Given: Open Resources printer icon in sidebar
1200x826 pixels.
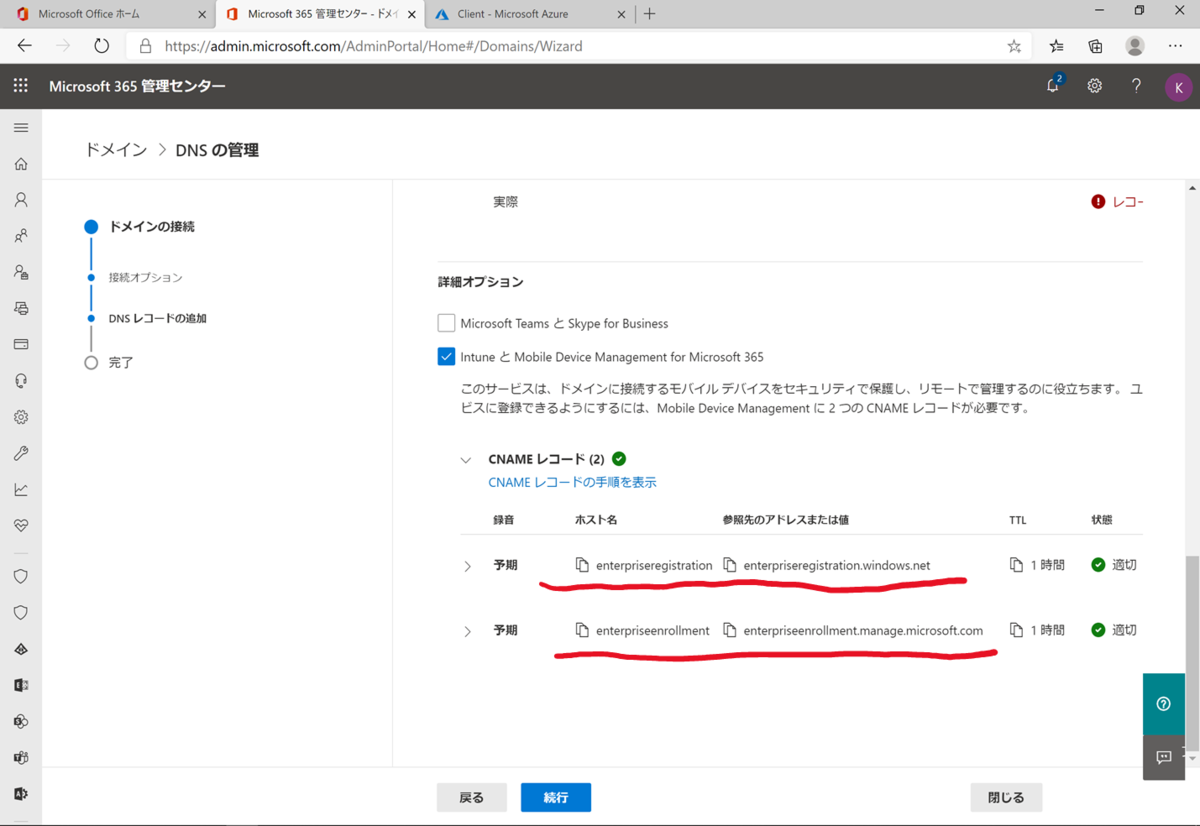Looking at the screenshot, I should coord(21,308).
